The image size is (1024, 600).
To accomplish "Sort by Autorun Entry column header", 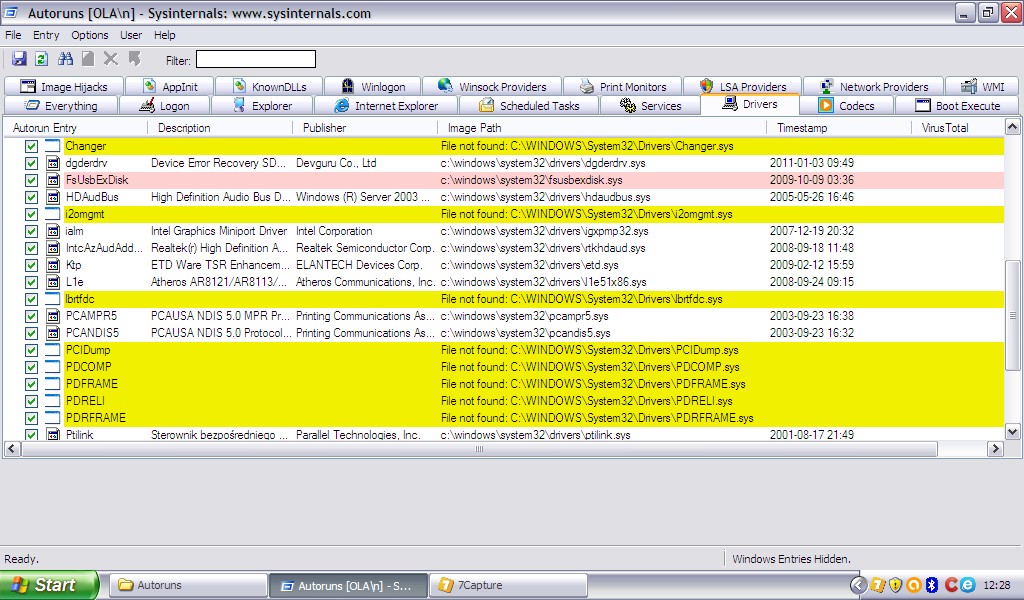I will pos(76,128).
